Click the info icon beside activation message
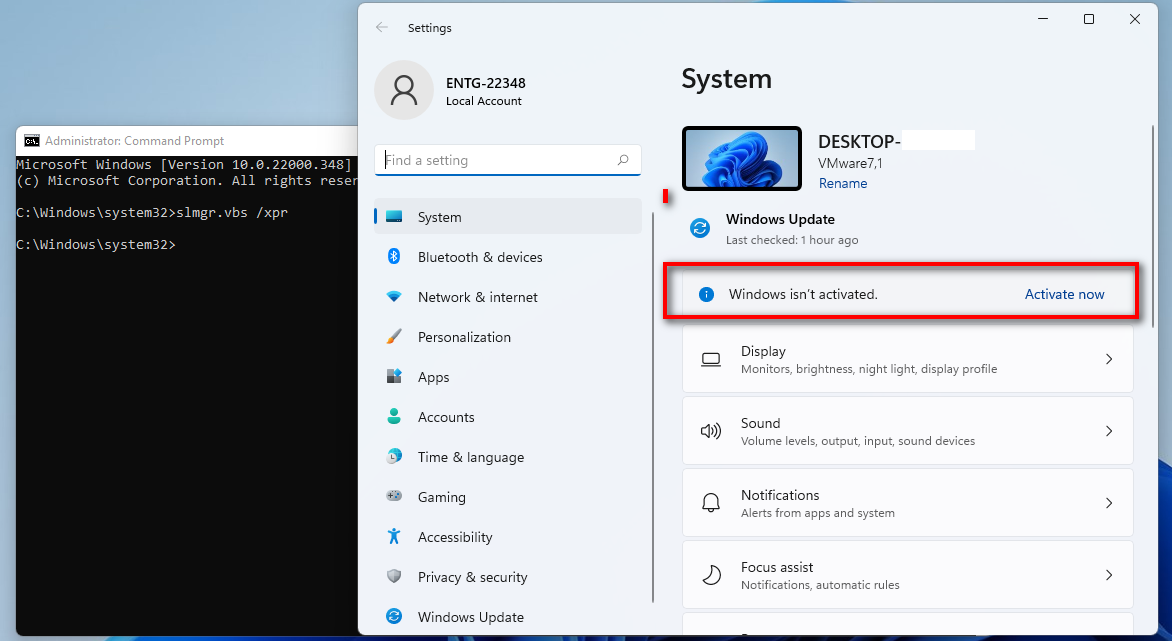This screenshot has height=641, width=1172. point(706,294)
